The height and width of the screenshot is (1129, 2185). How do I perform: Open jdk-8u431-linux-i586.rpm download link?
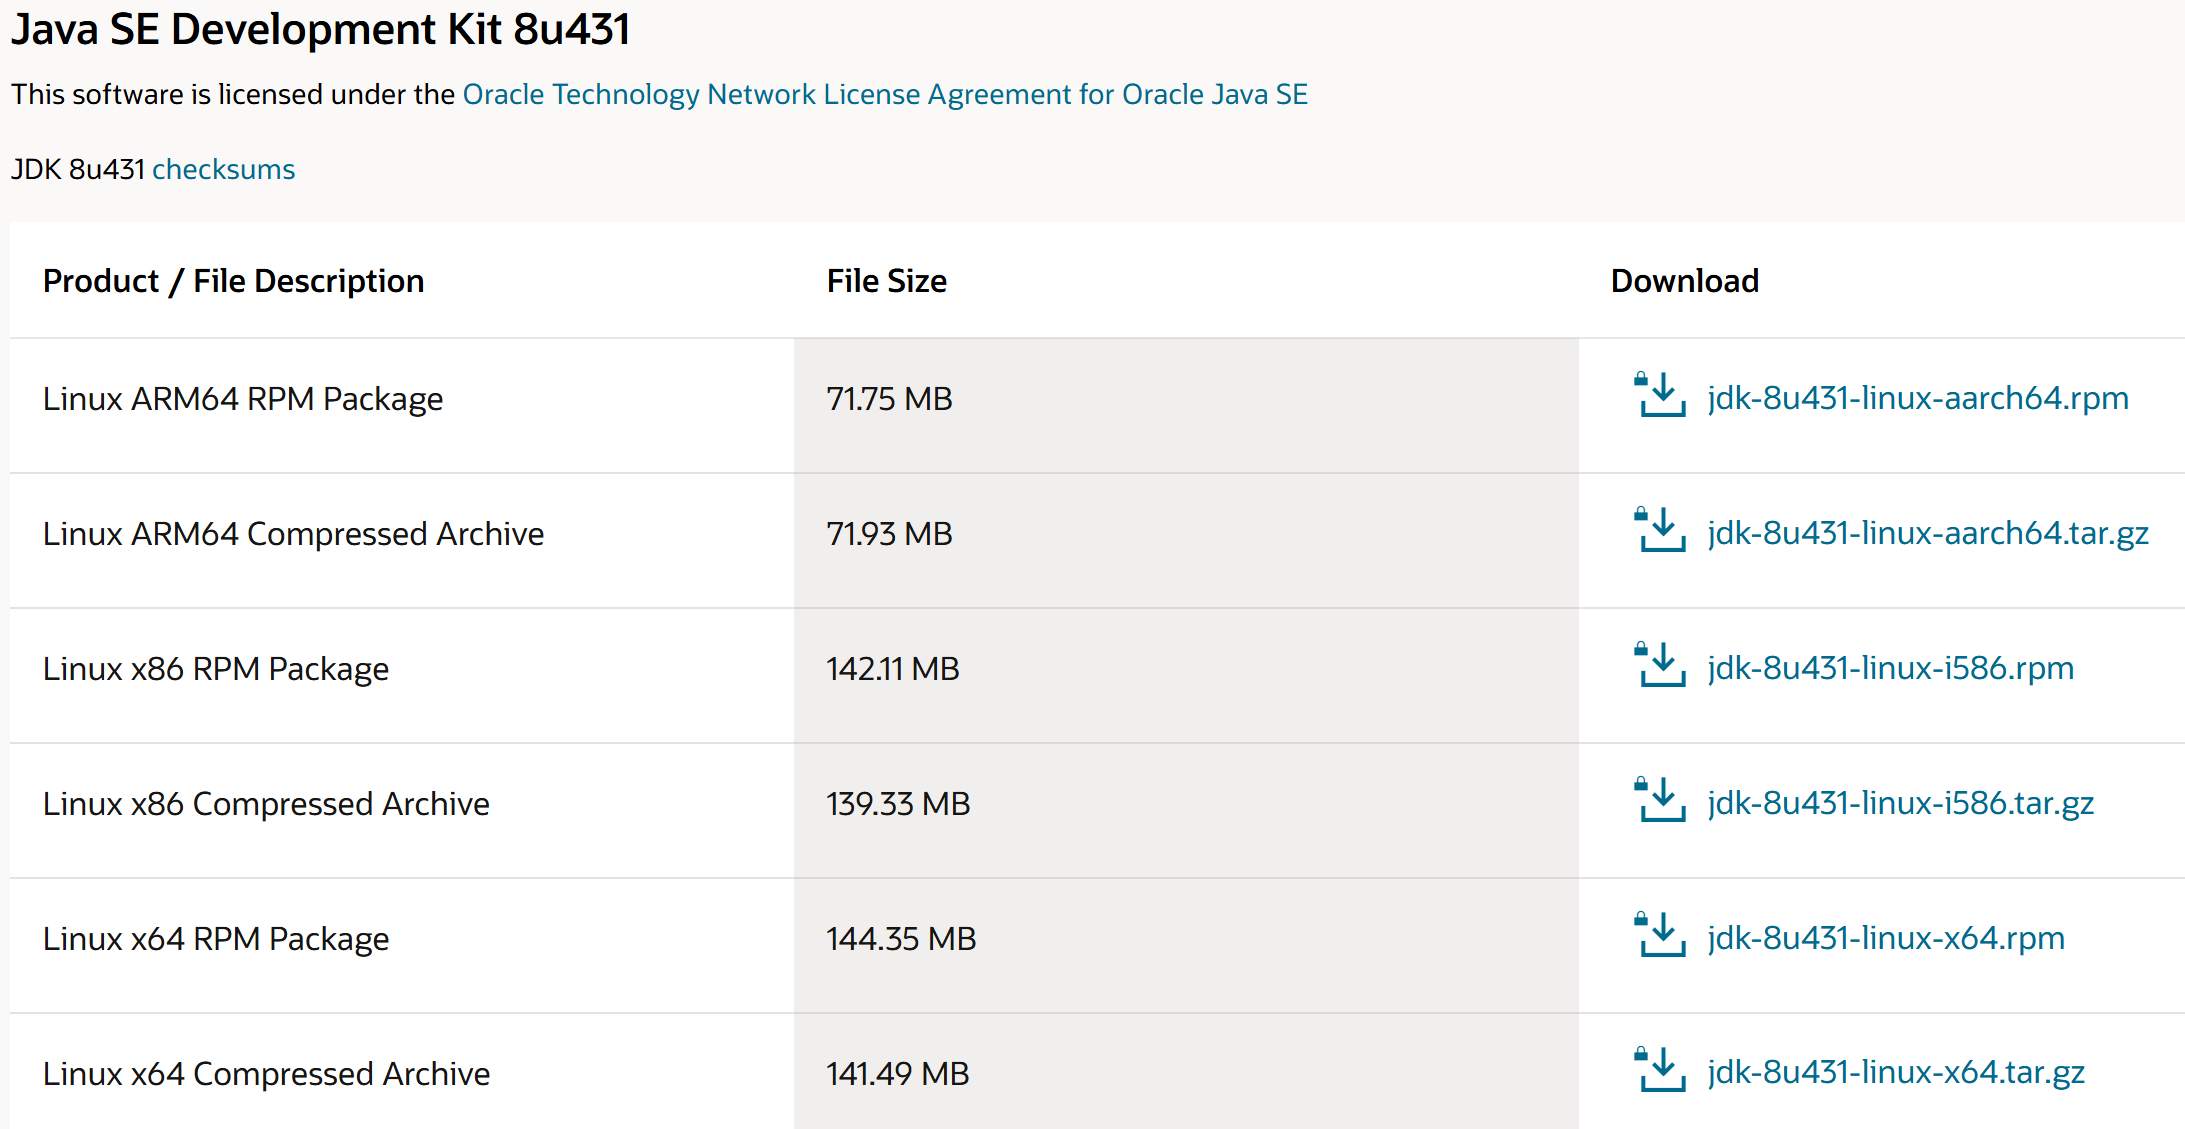click(1890, 668)
